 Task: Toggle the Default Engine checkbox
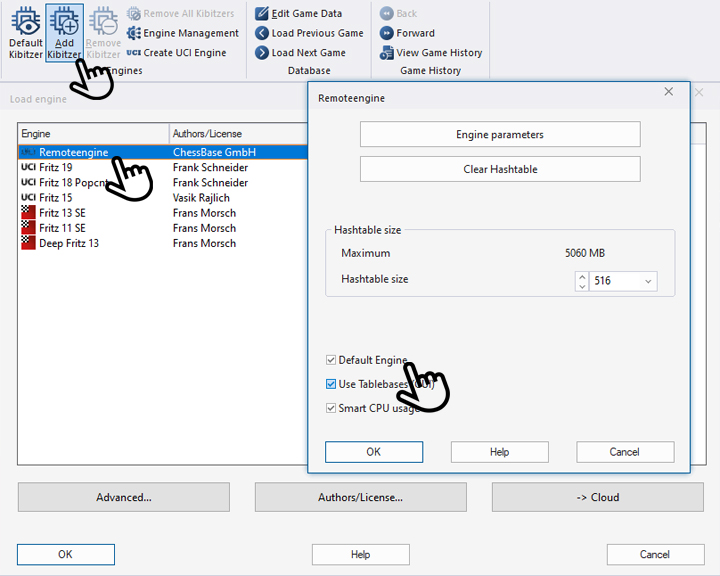tap(331, 360)
